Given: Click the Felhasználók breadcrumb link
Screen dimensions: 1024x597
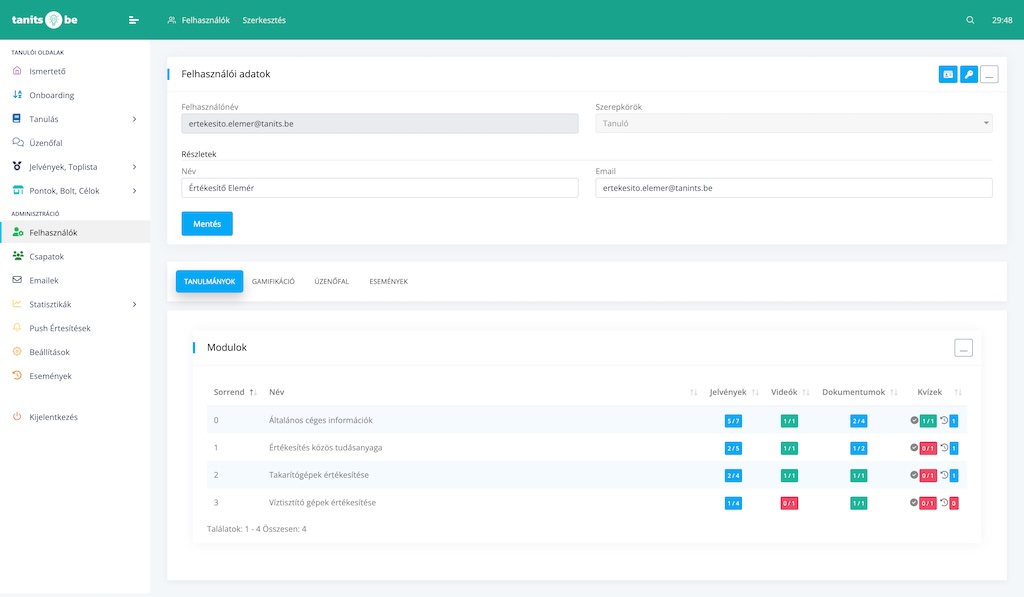Looking at the screenshot, I should 205,20.
